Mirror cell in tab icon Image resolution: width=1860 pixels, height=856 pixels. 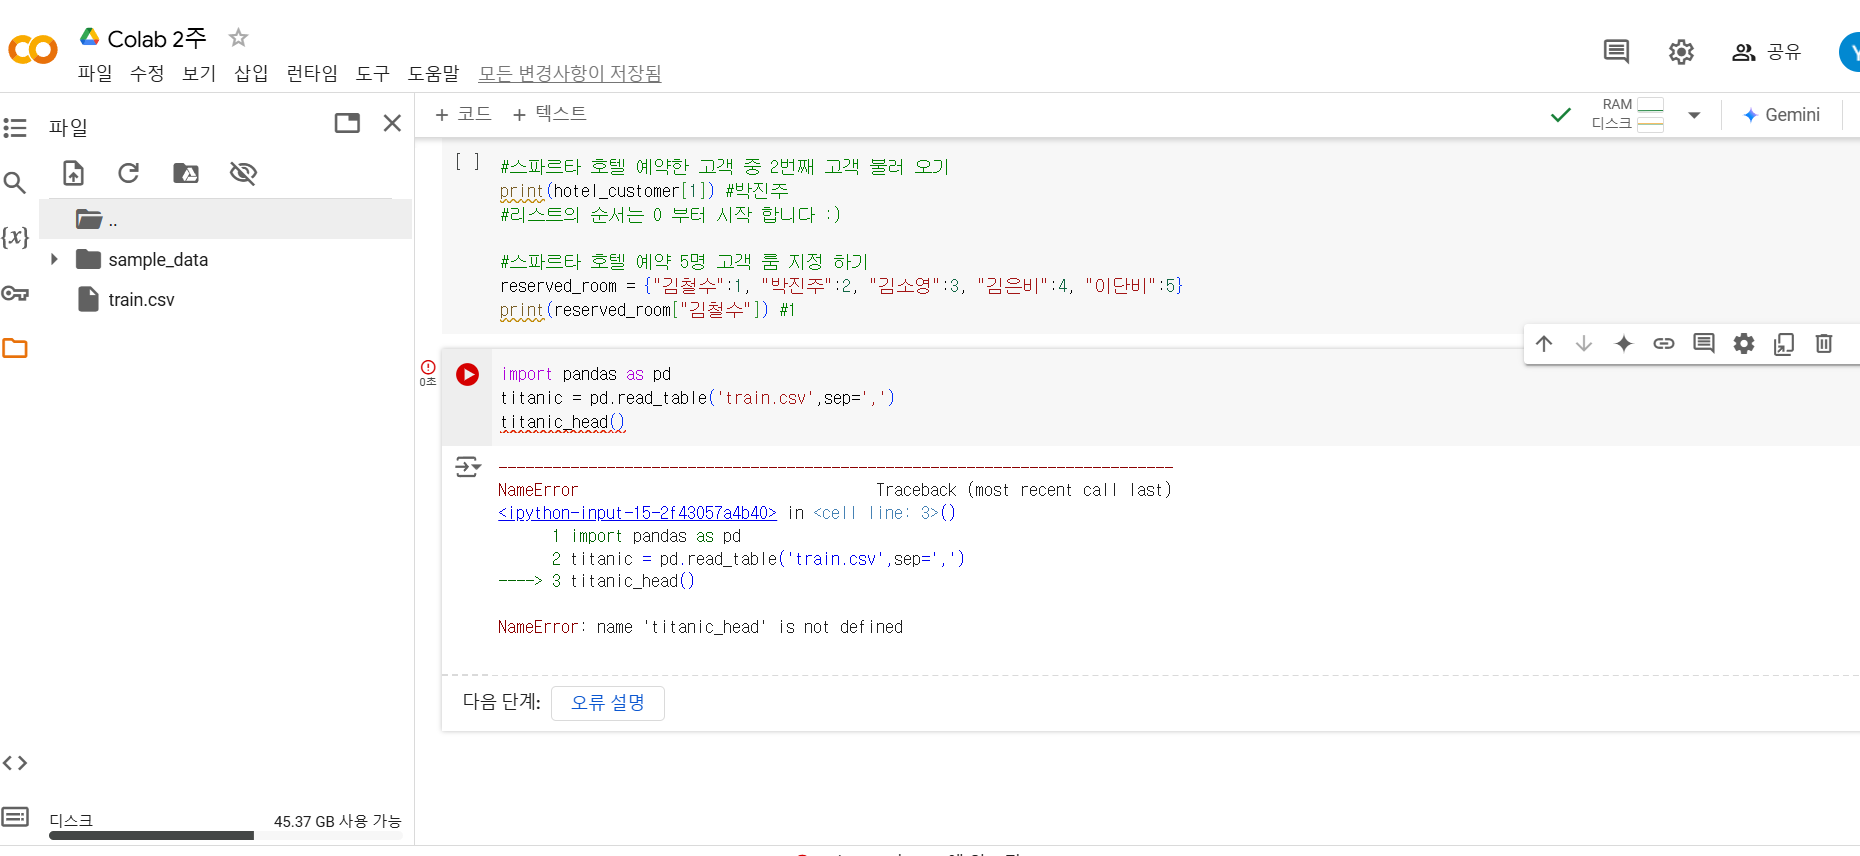click(x=1784, y=344)
